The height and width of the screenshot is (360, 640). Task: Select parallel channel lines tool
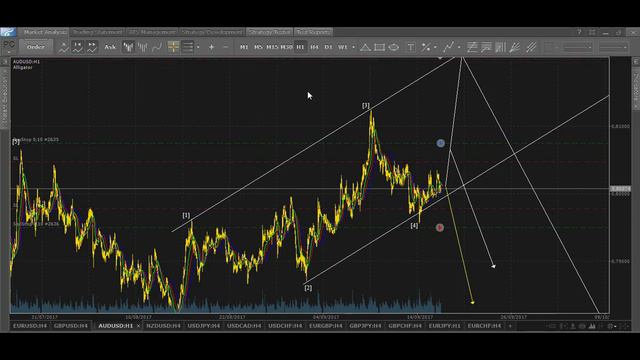point(531,47)
